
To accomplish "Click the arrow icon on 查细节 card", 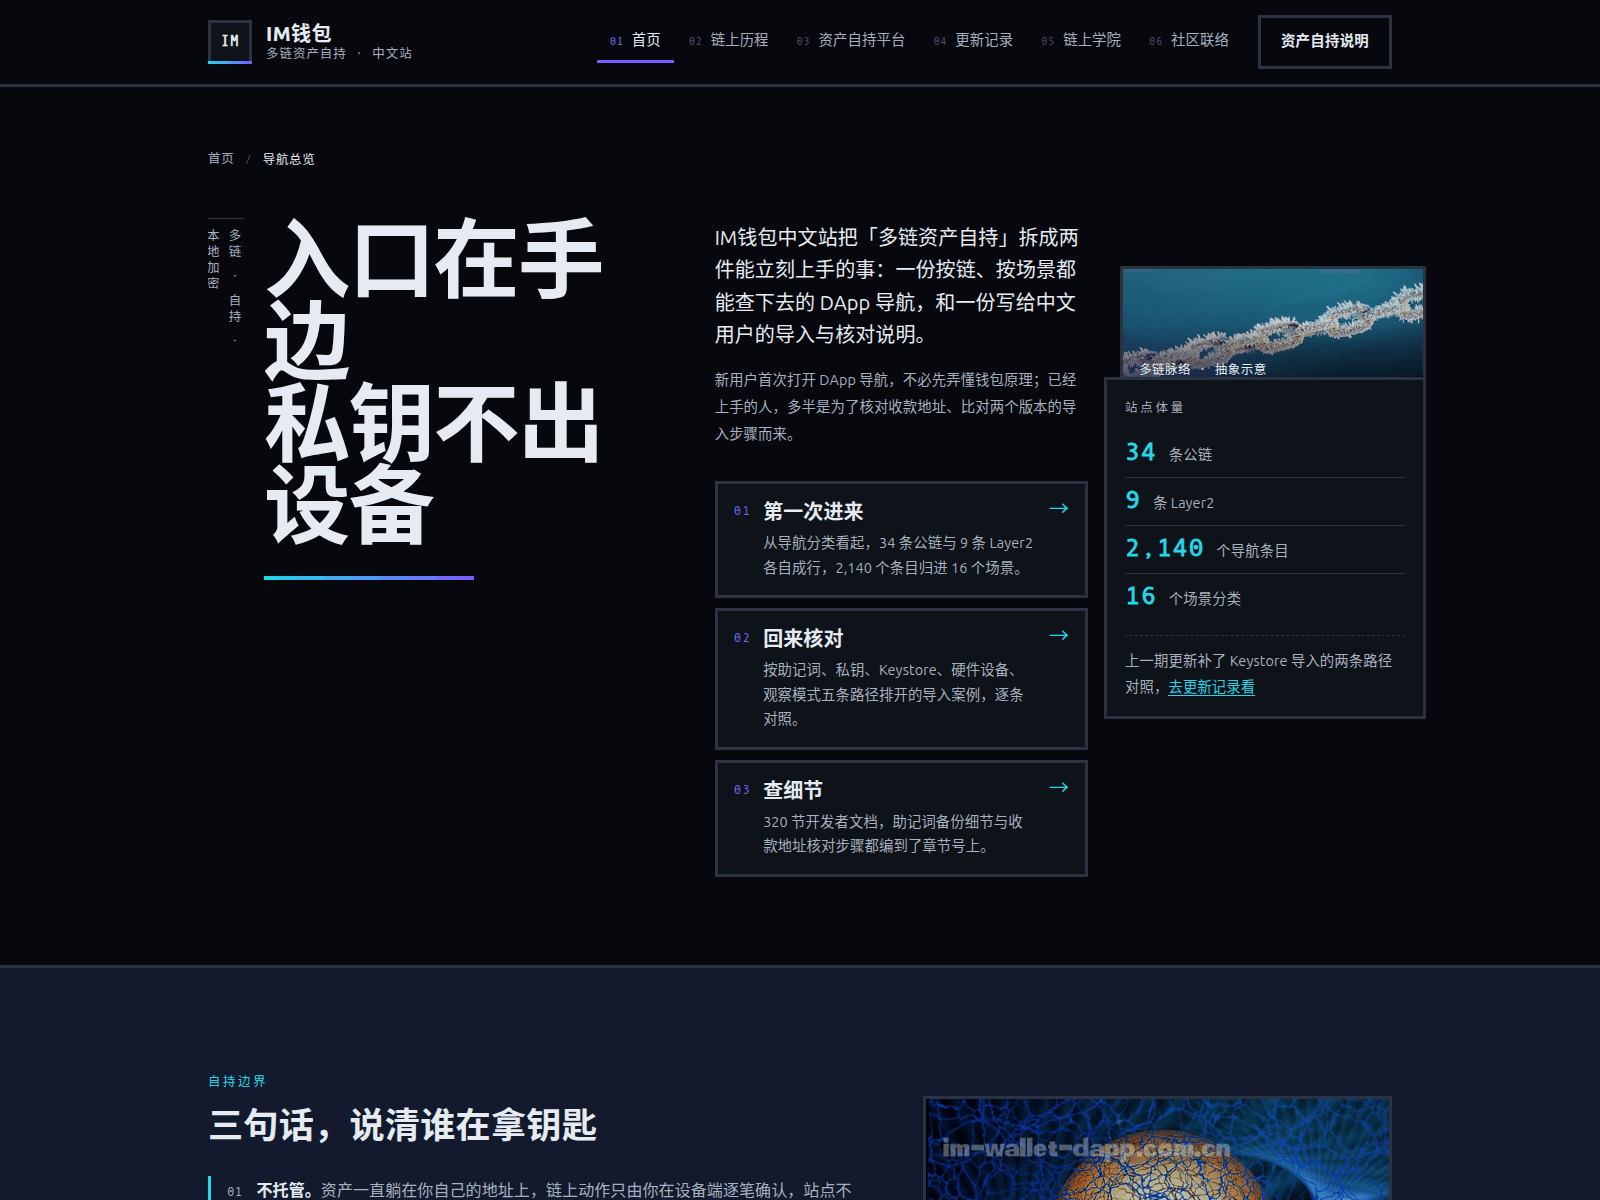I will pos(1058,788).
